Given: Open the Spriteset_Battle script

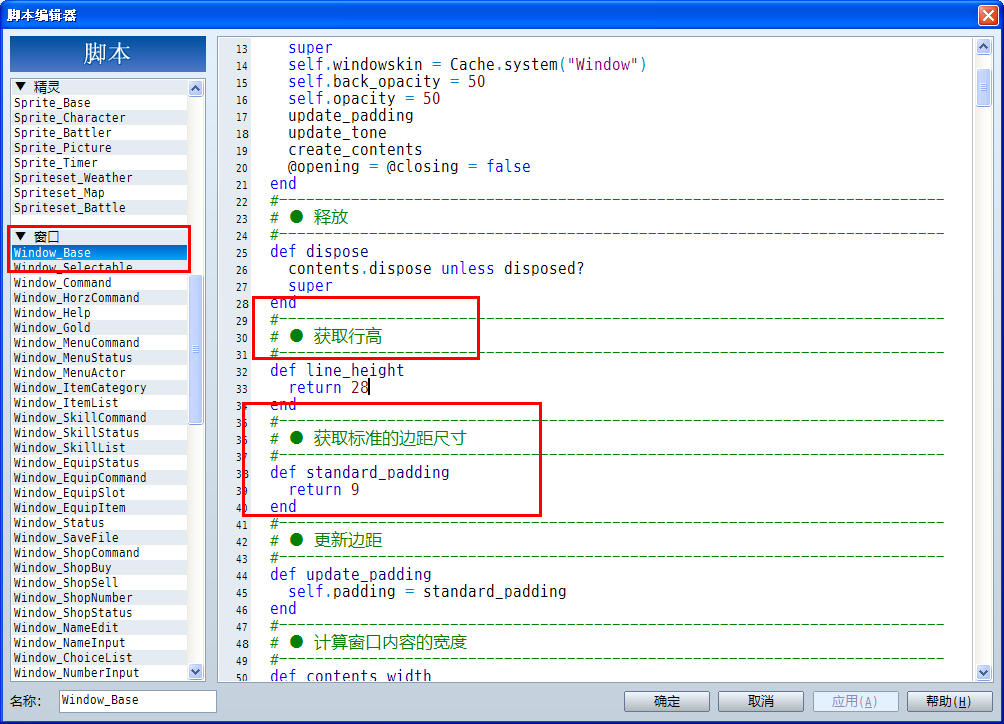Looking at the screenshot, I should tap(100, 208).
